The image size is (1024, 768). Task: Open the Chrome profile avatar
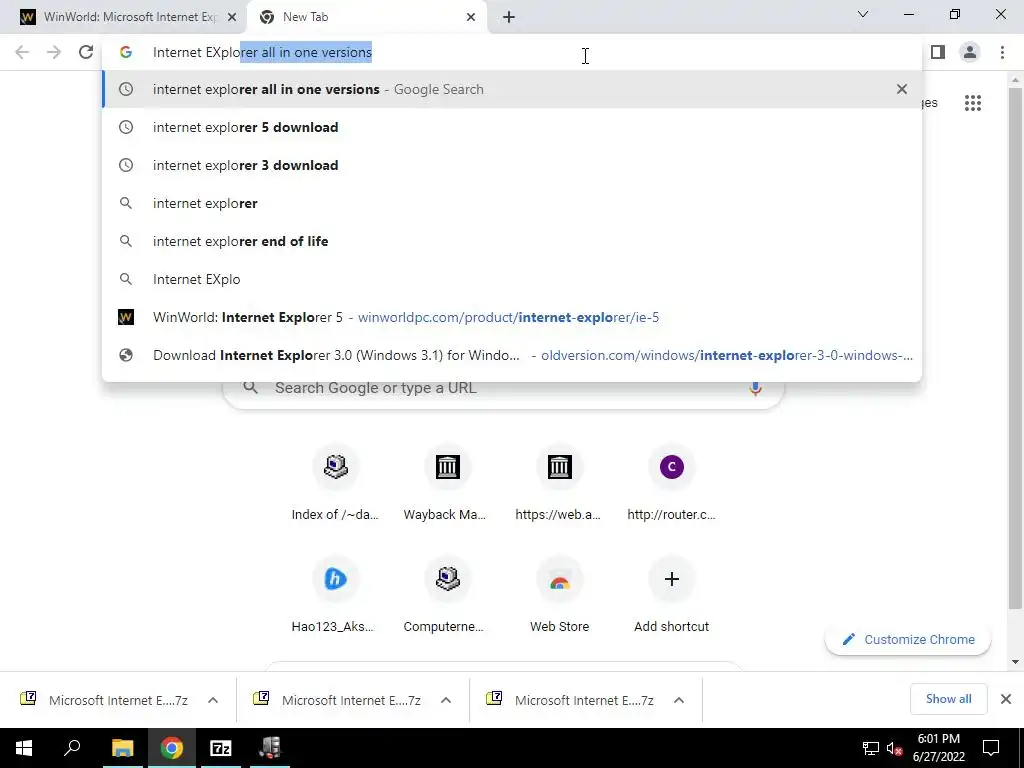click(970, 52)
